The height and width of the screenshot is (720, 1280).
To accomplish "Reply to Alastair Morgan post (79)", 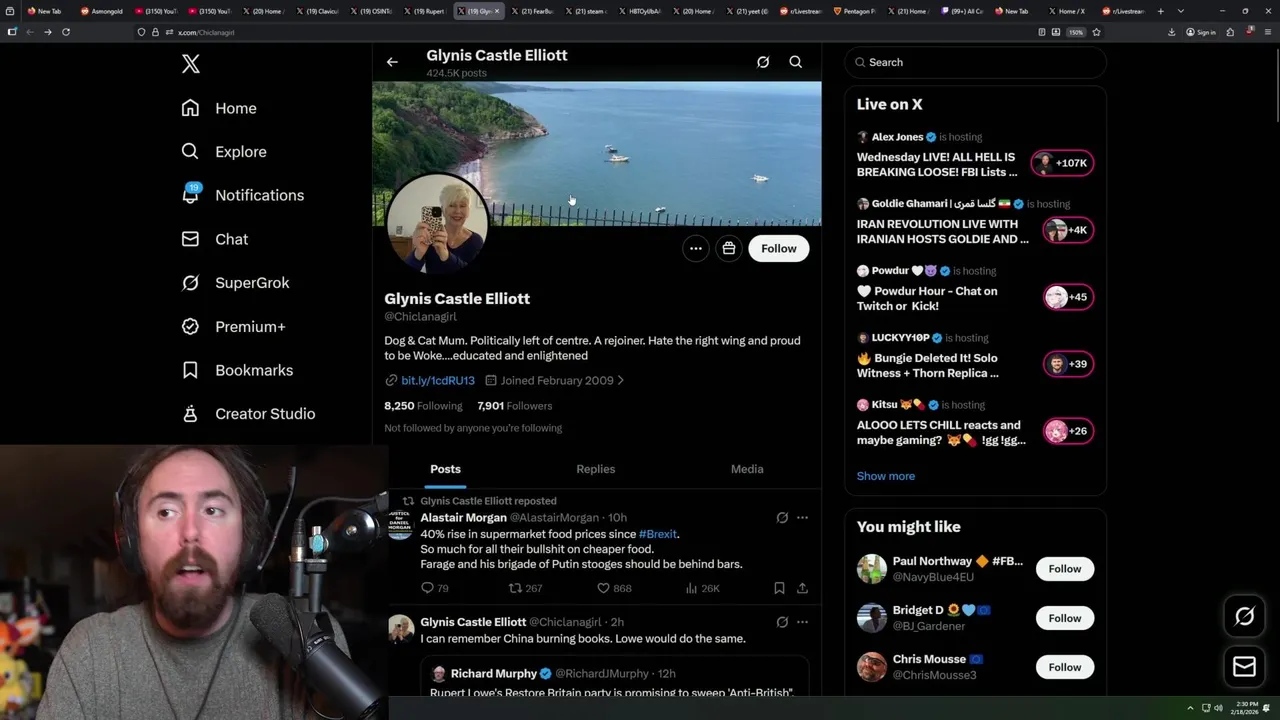I will (x=435, y=589).
